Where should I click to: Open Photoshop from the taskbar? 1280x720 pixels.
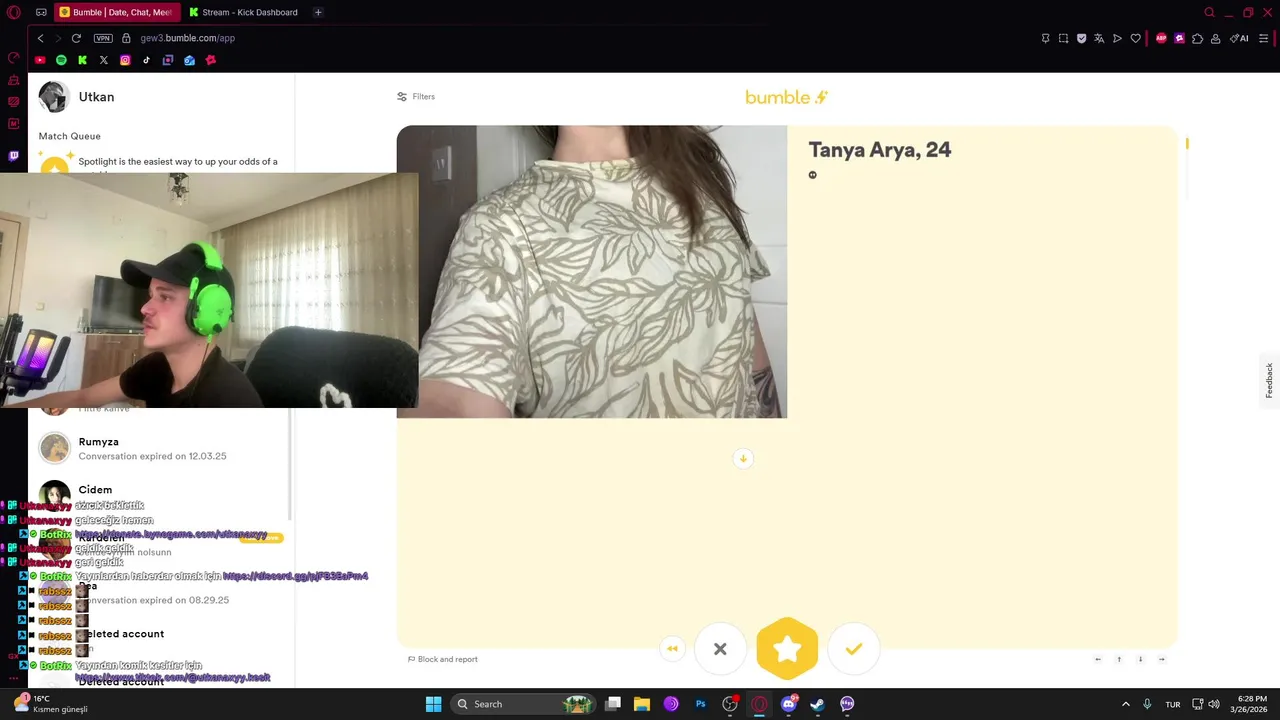click(x=700, y=704)
